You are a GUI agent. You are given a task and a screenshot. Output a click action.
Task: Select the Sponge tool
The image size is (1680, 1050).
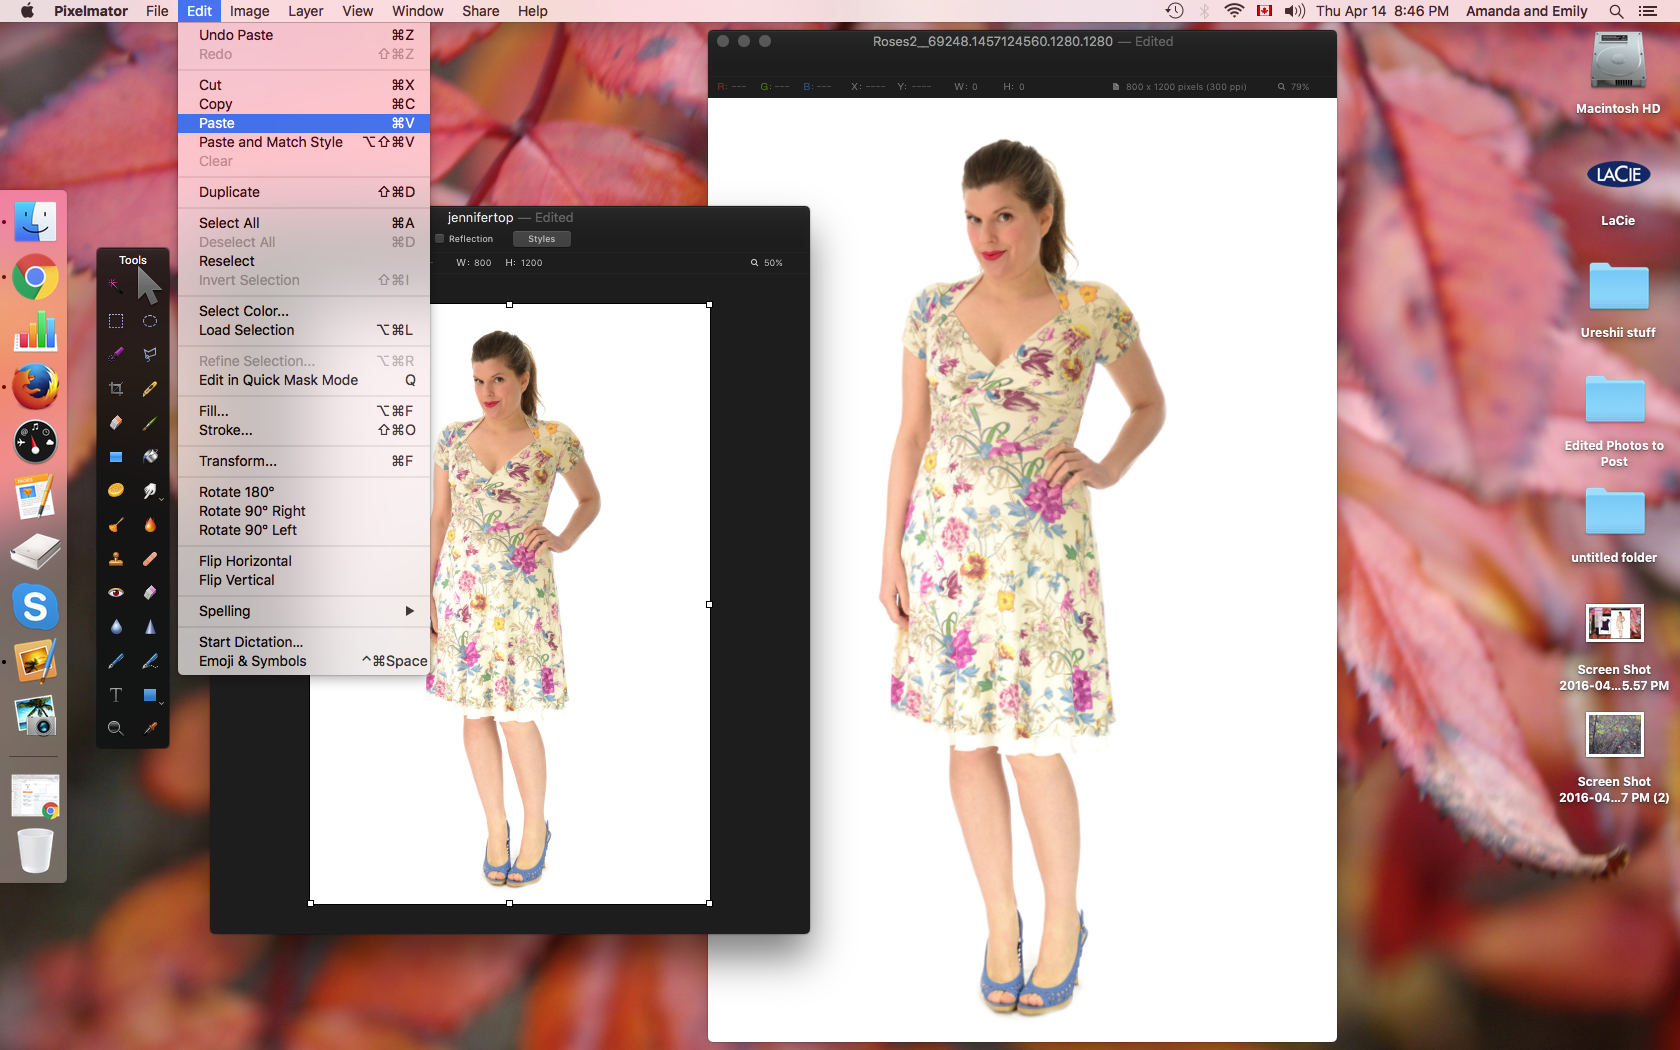coord(116,490)
